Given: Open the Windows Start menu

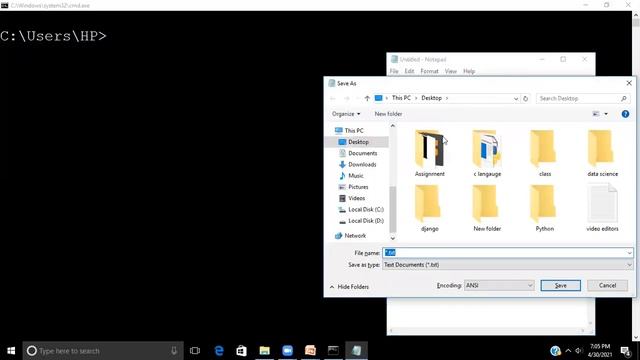Looking at the screenshot, I should 11,351.
